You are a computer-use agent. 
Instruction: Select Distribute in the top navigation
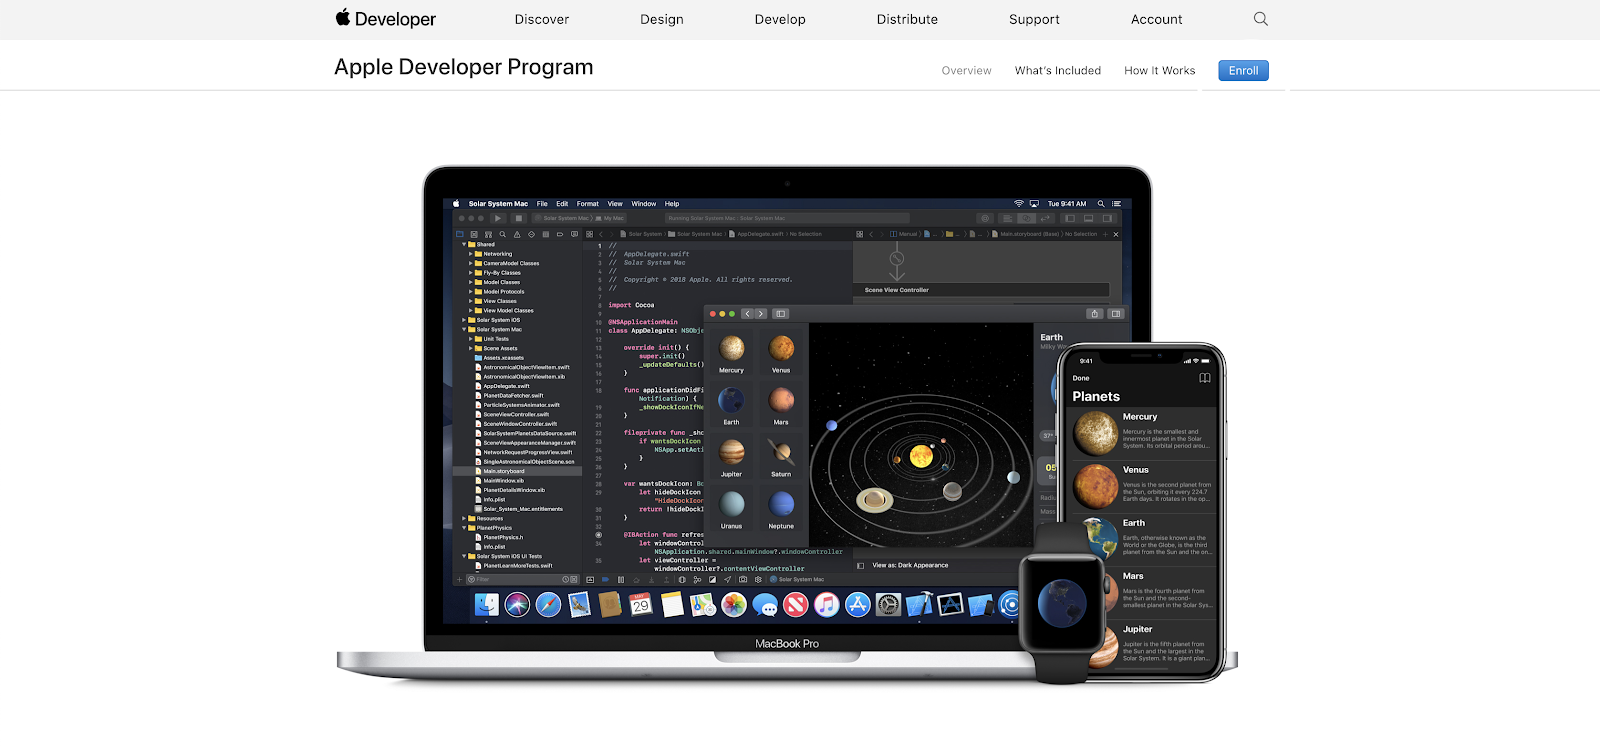(907, 19)
